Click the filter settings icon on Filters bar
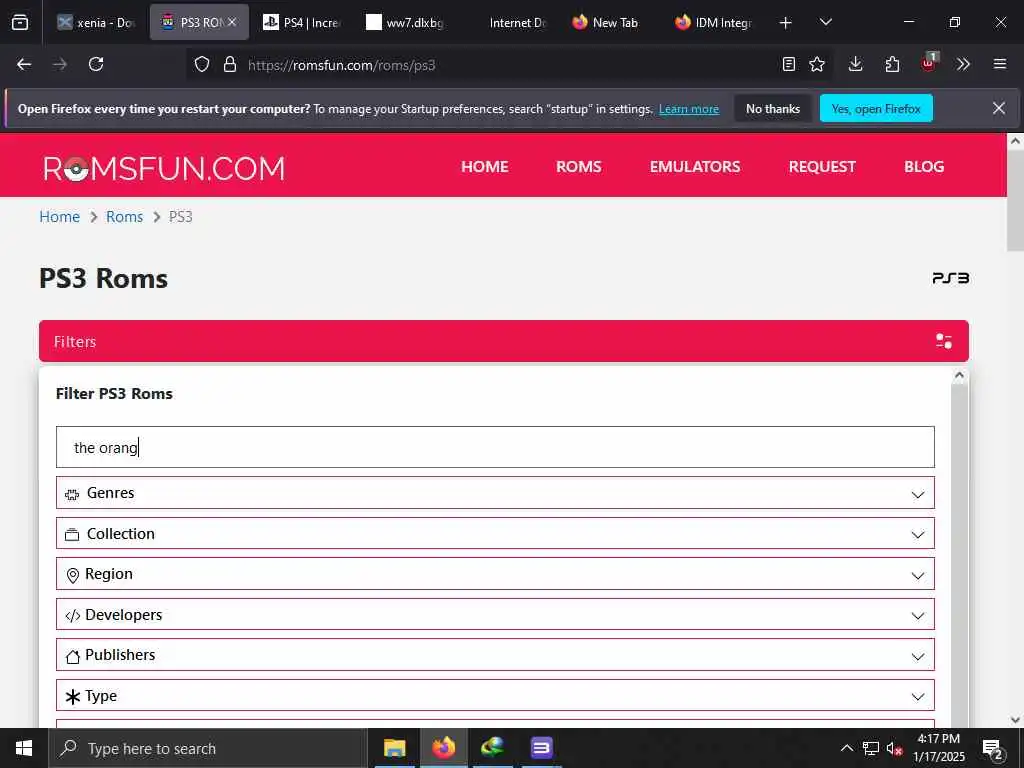 944,341
